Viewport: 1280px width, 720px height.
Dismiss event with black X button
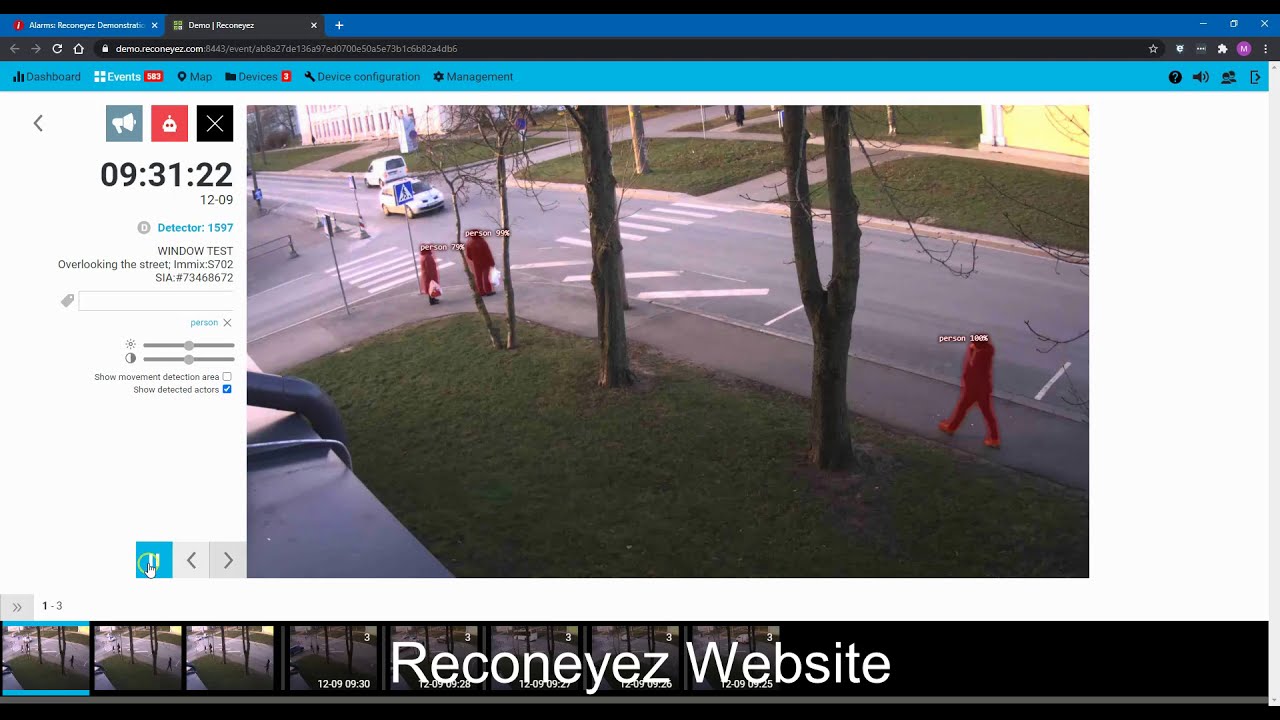tap(215, 123)
